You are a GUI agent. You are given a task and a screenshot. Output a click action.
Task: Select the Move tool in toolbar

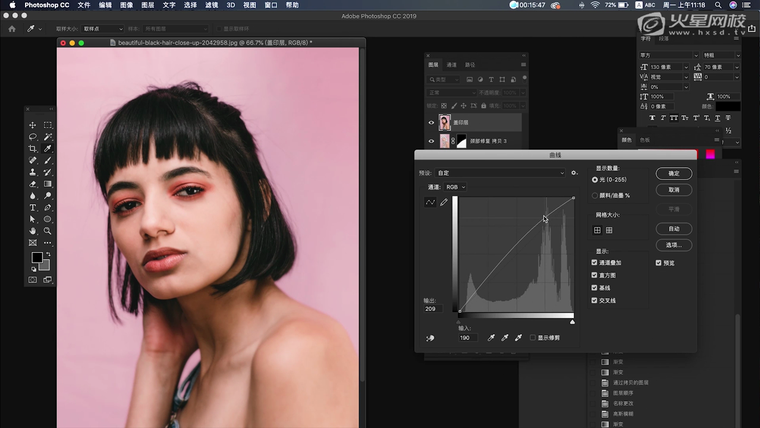33,125
